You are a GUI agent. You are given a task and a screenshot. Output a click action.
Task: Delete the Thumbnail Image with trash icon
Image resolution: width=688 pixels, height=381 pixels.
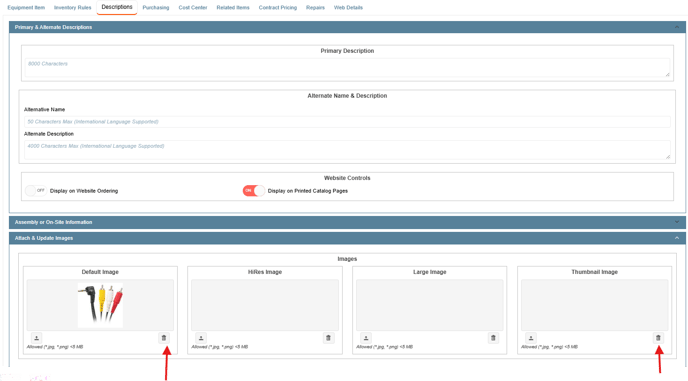(658, 338)
